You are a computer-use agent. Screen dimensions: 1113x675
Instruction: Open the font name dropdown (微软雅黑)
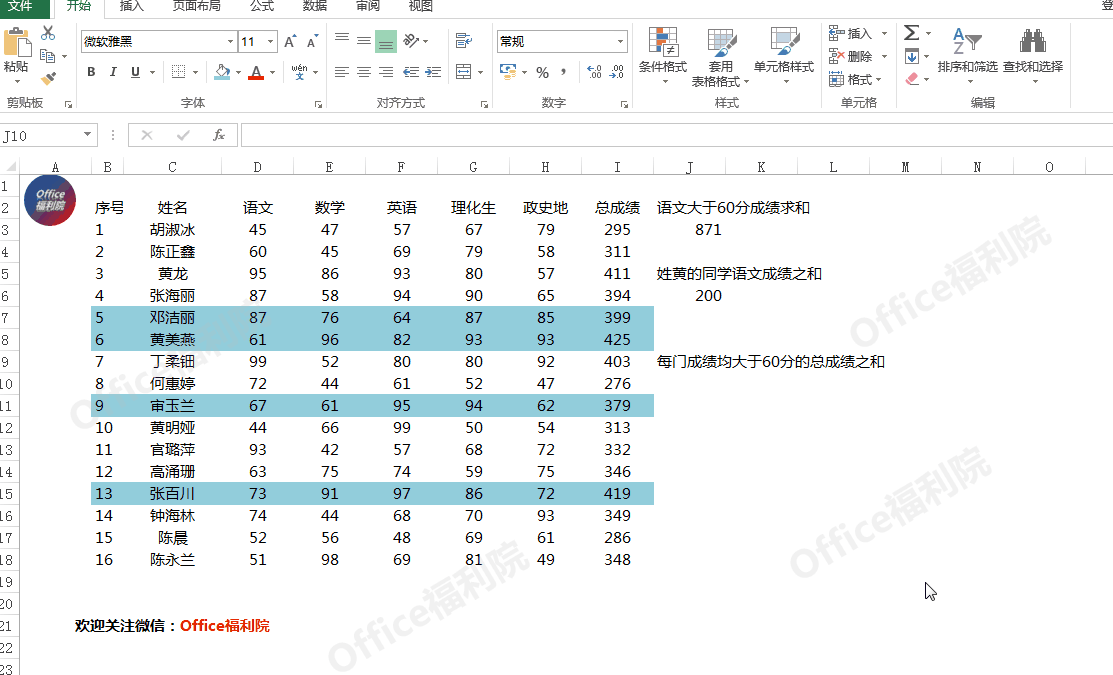pyautogui.click(x=230, y=42)
